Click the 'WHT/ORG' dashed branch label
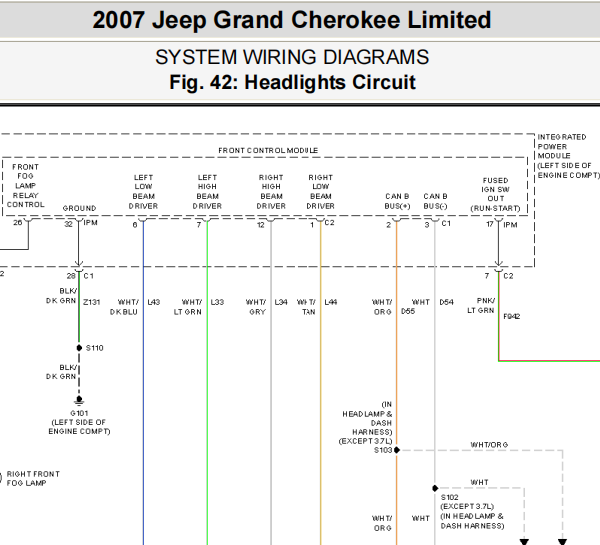The height and width of the screenshot is (545, 600). pyautogui.click(x=489, y=444)
